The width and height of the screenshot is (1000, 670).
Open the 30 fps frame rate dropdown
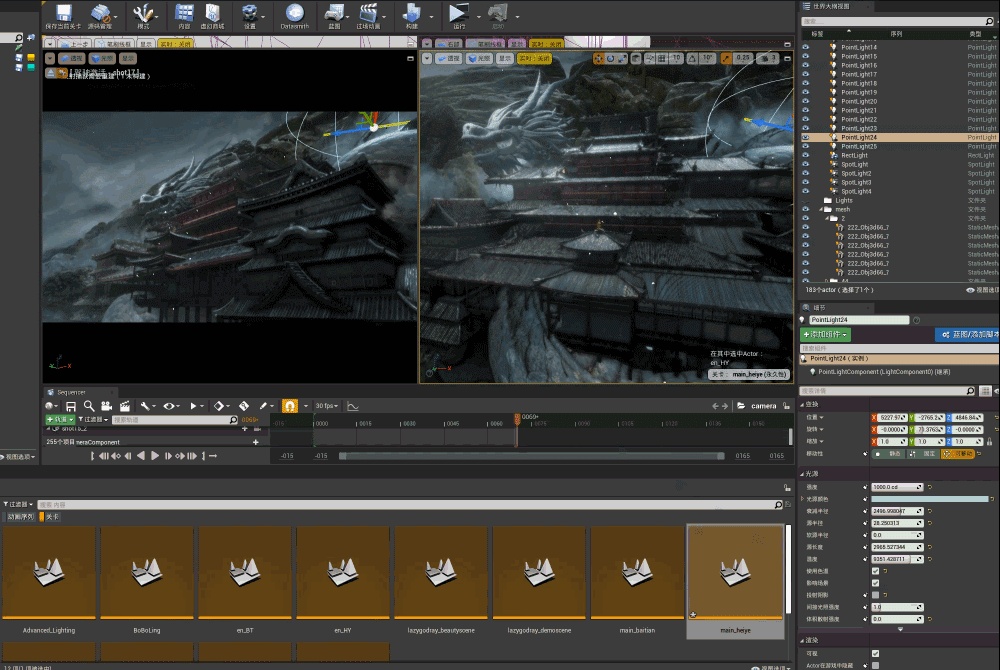(326, 406)
